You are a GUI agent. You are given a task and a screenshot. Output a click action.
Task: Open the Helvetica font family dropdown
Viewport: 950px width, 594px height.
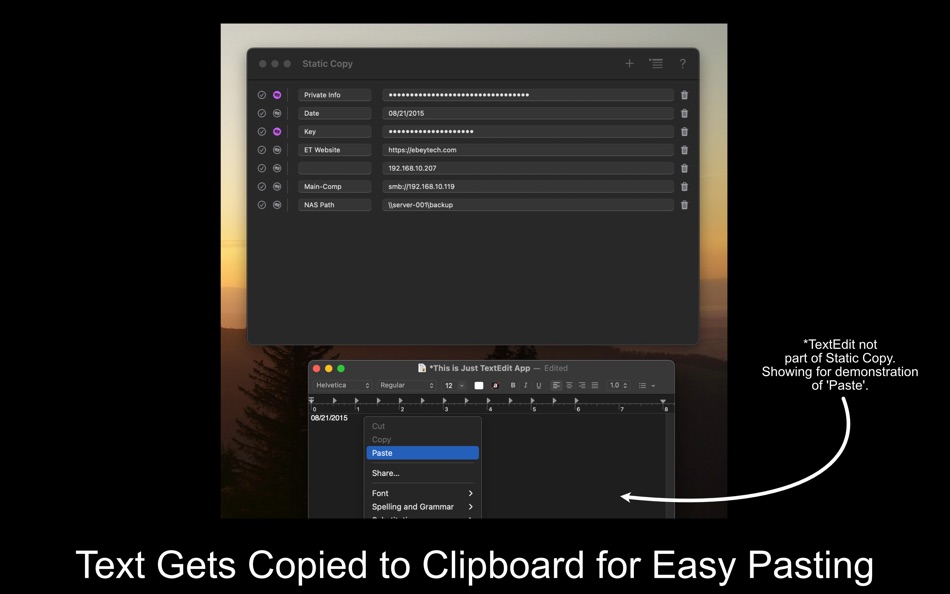(342, 385)
